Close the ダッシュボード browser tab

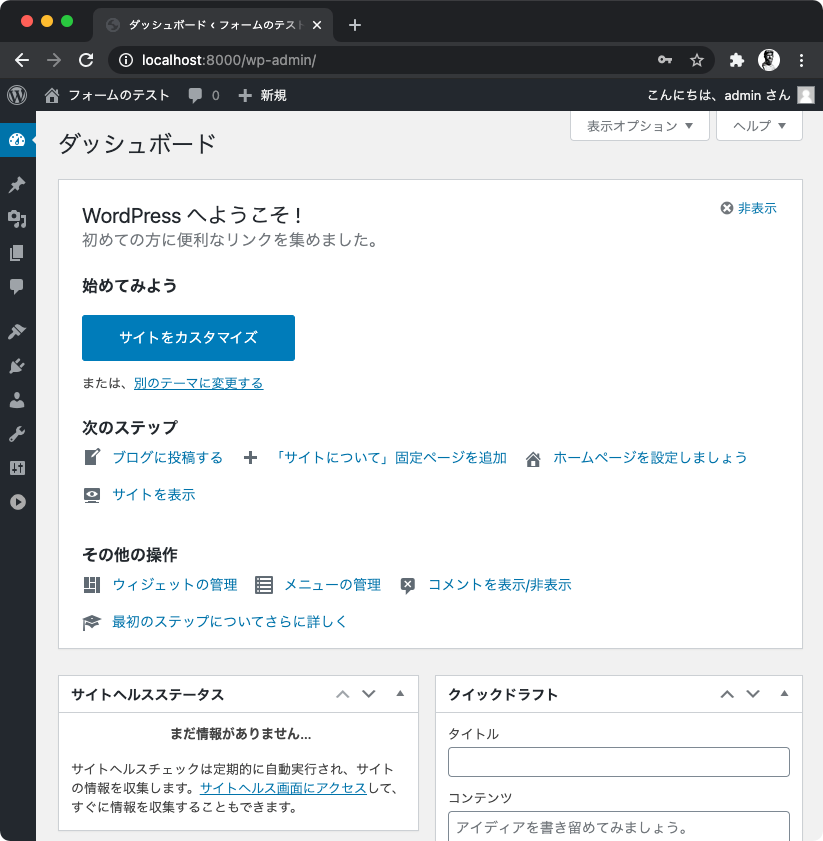pyautogui.click(x=317, y=25)
